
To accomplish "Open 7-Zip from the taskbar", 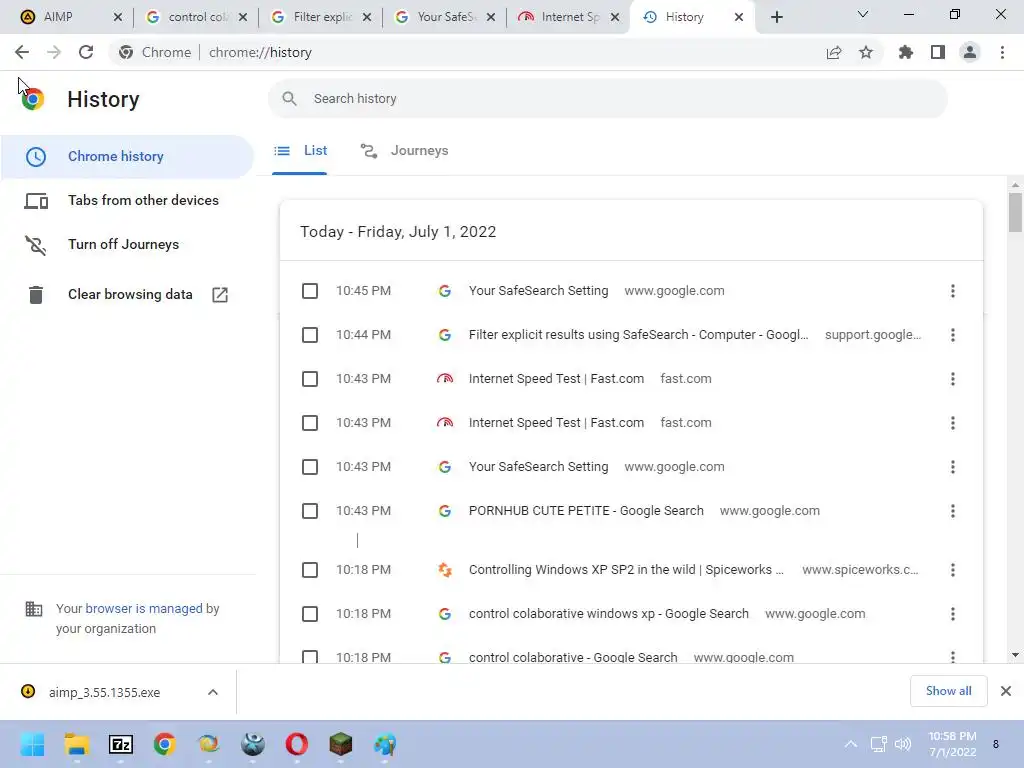I will pyautogui.click(x=121, y=744).
